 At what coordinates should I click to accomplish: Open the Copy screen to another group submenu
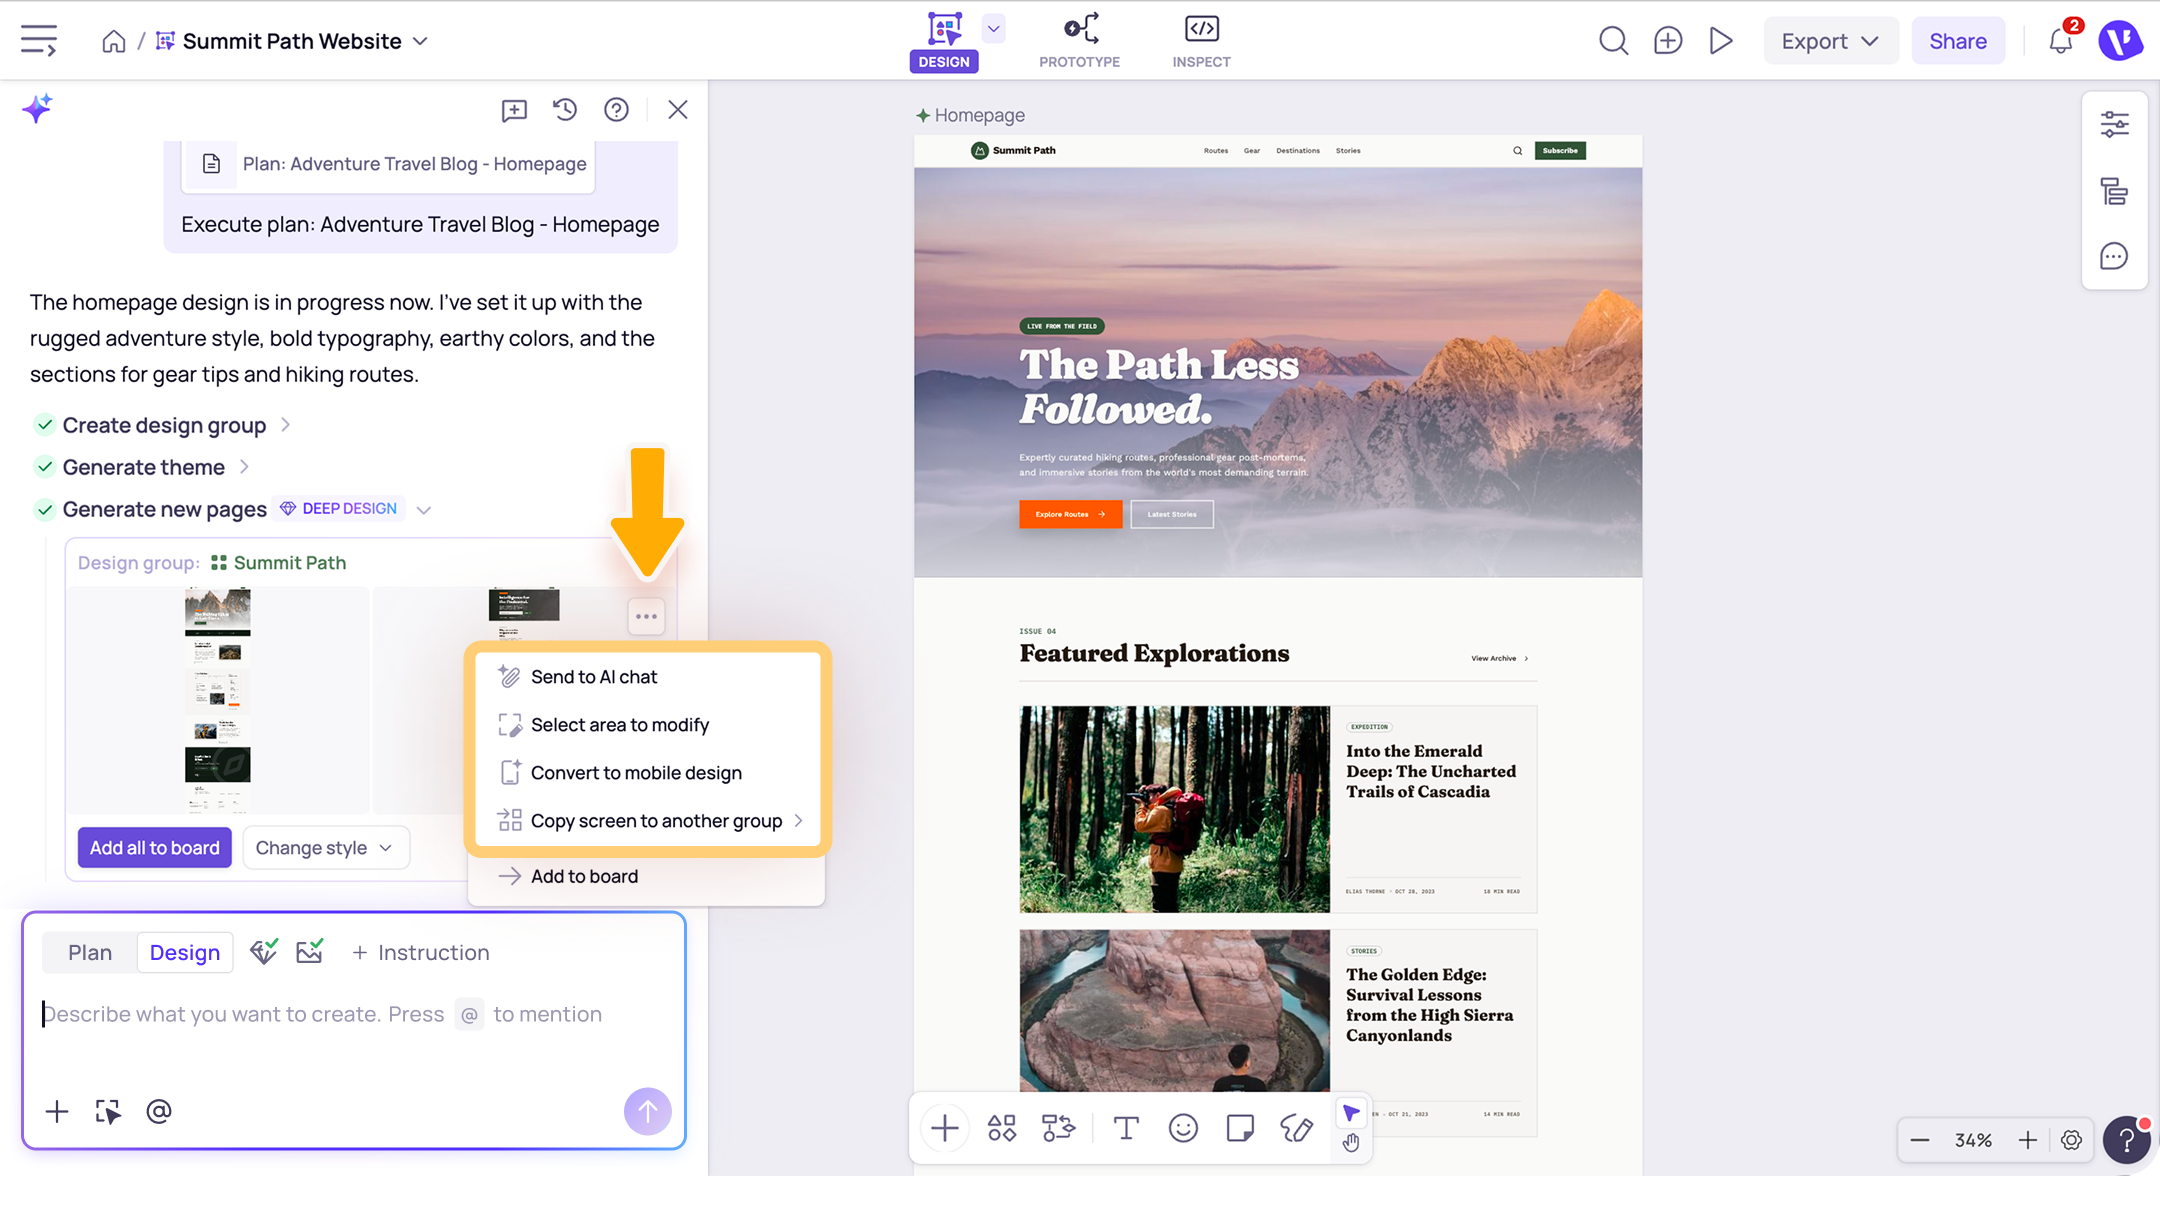650,821
